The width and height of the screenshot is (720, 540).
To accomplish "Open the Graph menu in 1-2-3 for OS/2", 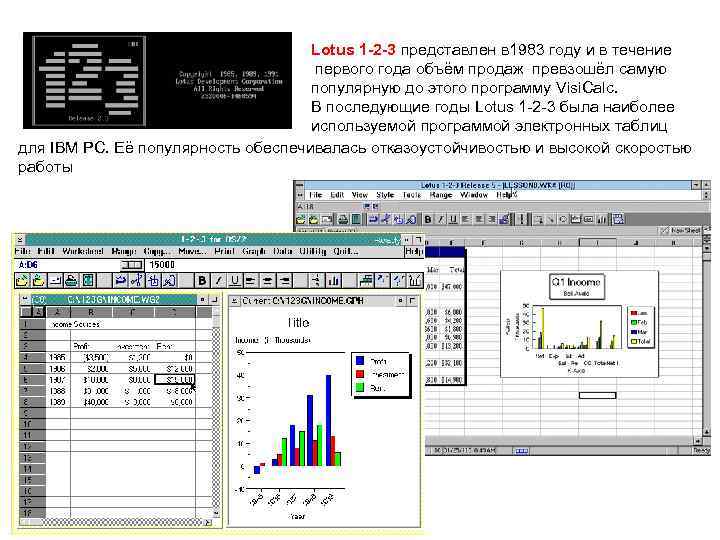I will pyautogui.click(x=254, y=251).
